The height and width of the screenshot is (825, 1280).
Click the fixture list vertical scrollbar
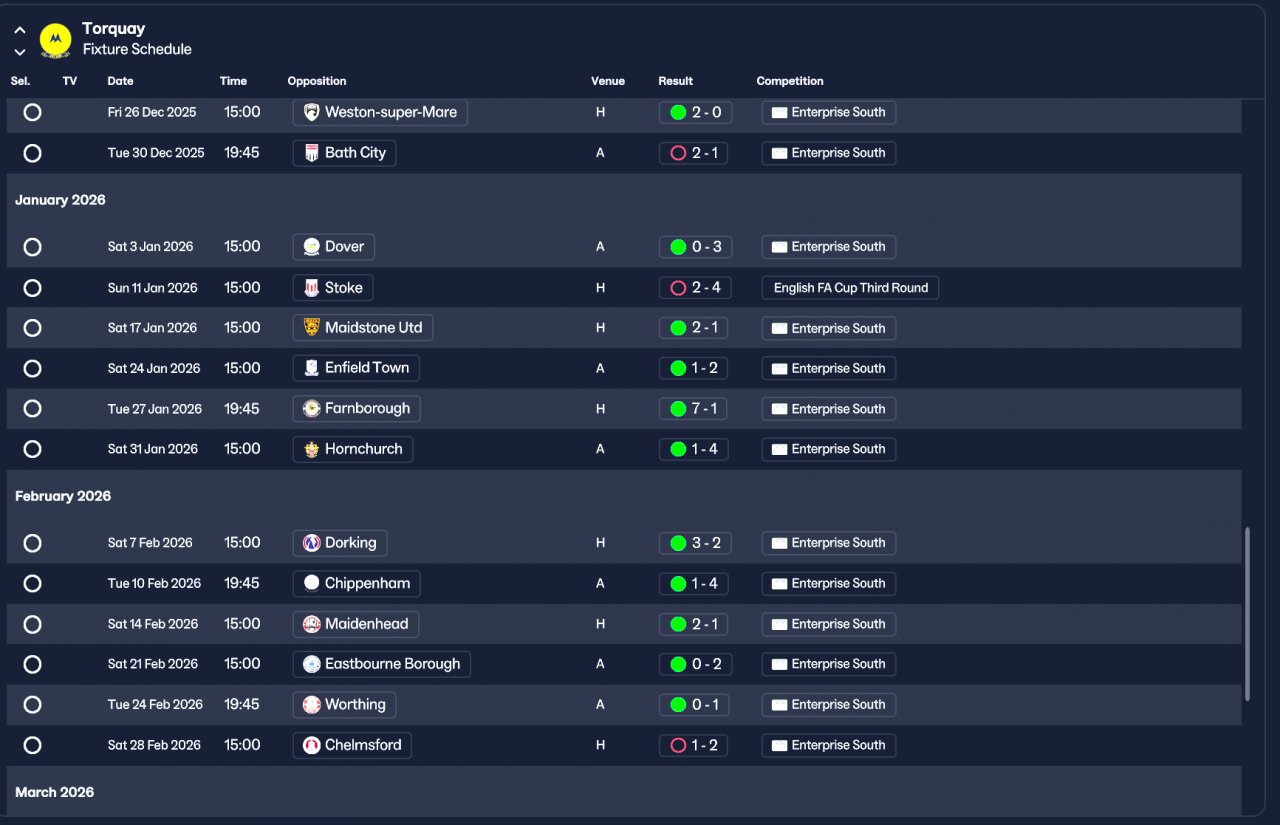pyautogui.click(x=1247, y=615)
